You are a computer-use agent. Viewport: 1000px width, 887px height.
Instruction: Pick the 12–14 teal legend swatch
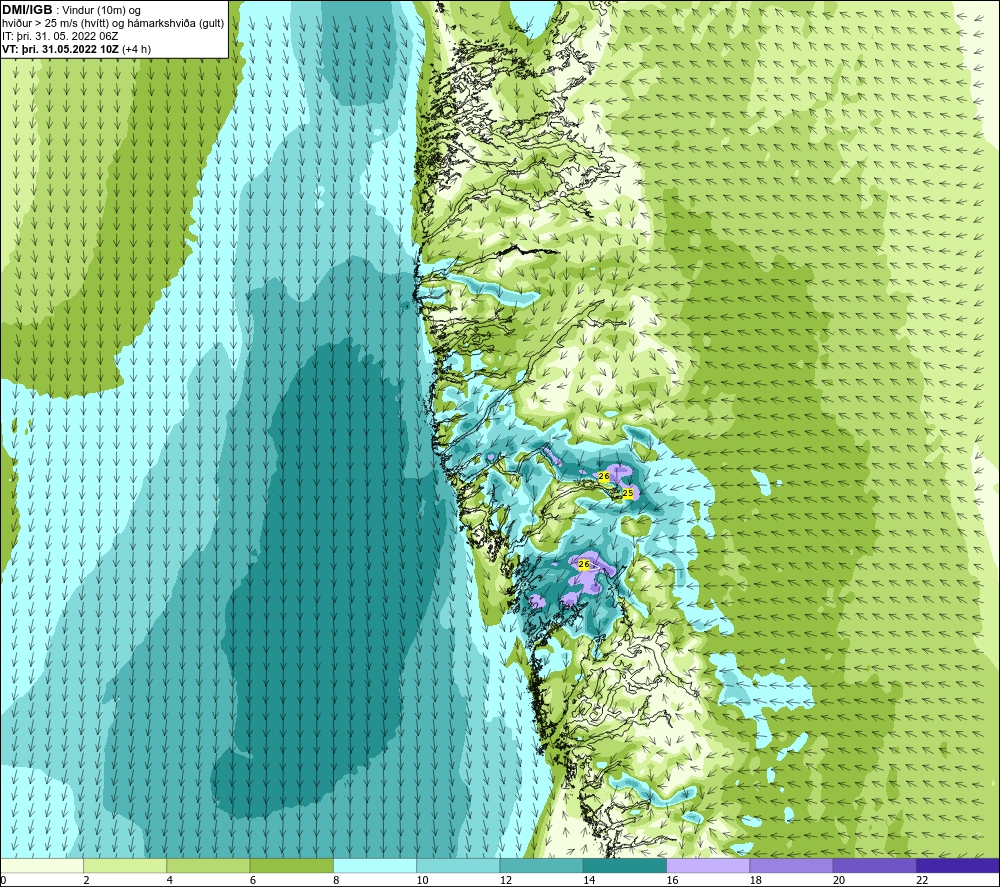click(x=541, y=865)
